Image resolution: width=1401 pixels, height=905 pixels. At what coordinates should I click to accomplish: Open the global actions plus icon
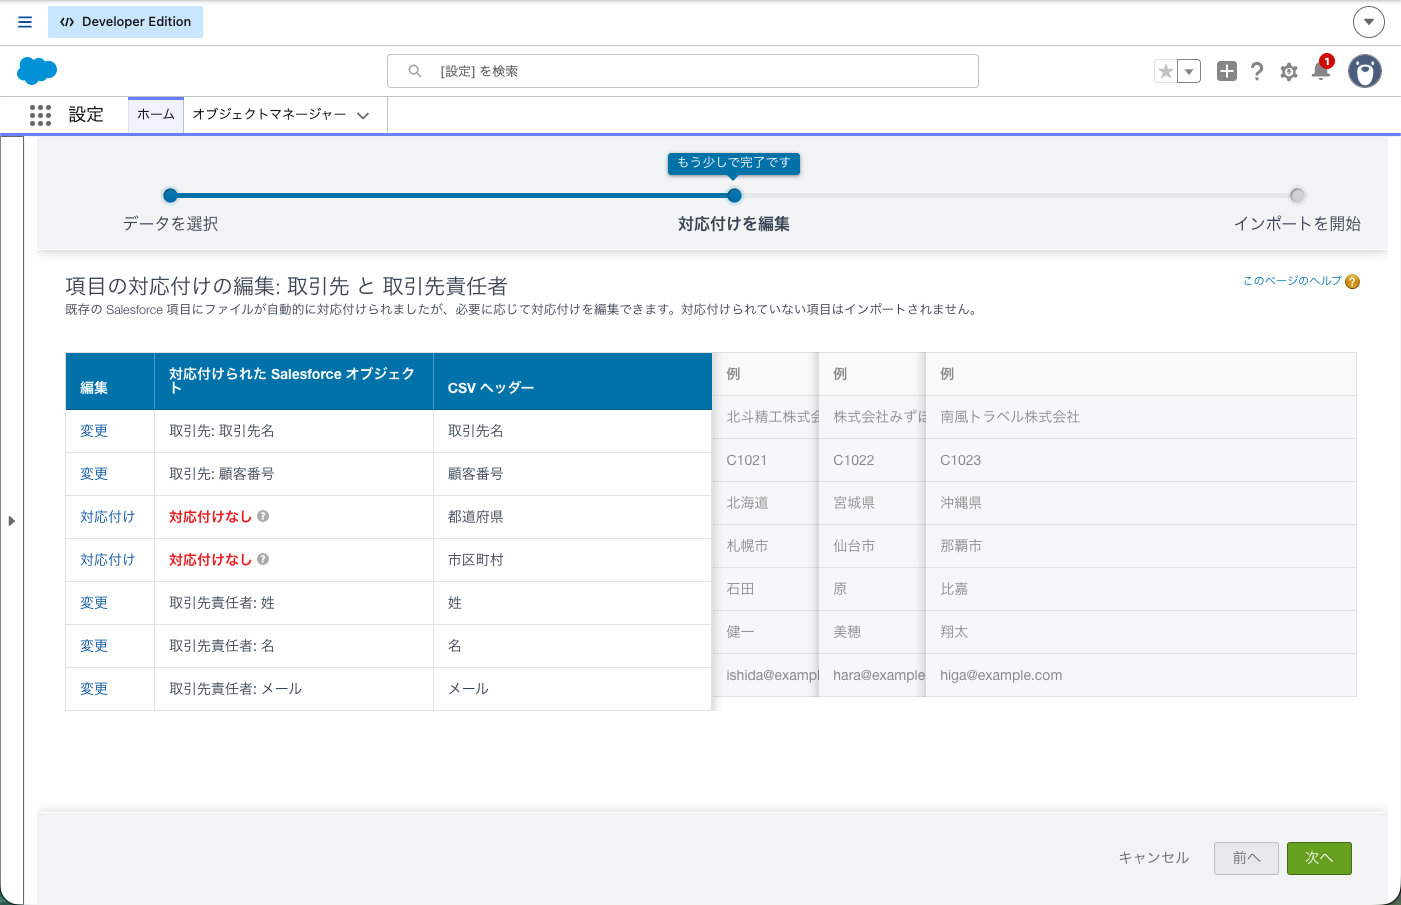pos(1227,71)
